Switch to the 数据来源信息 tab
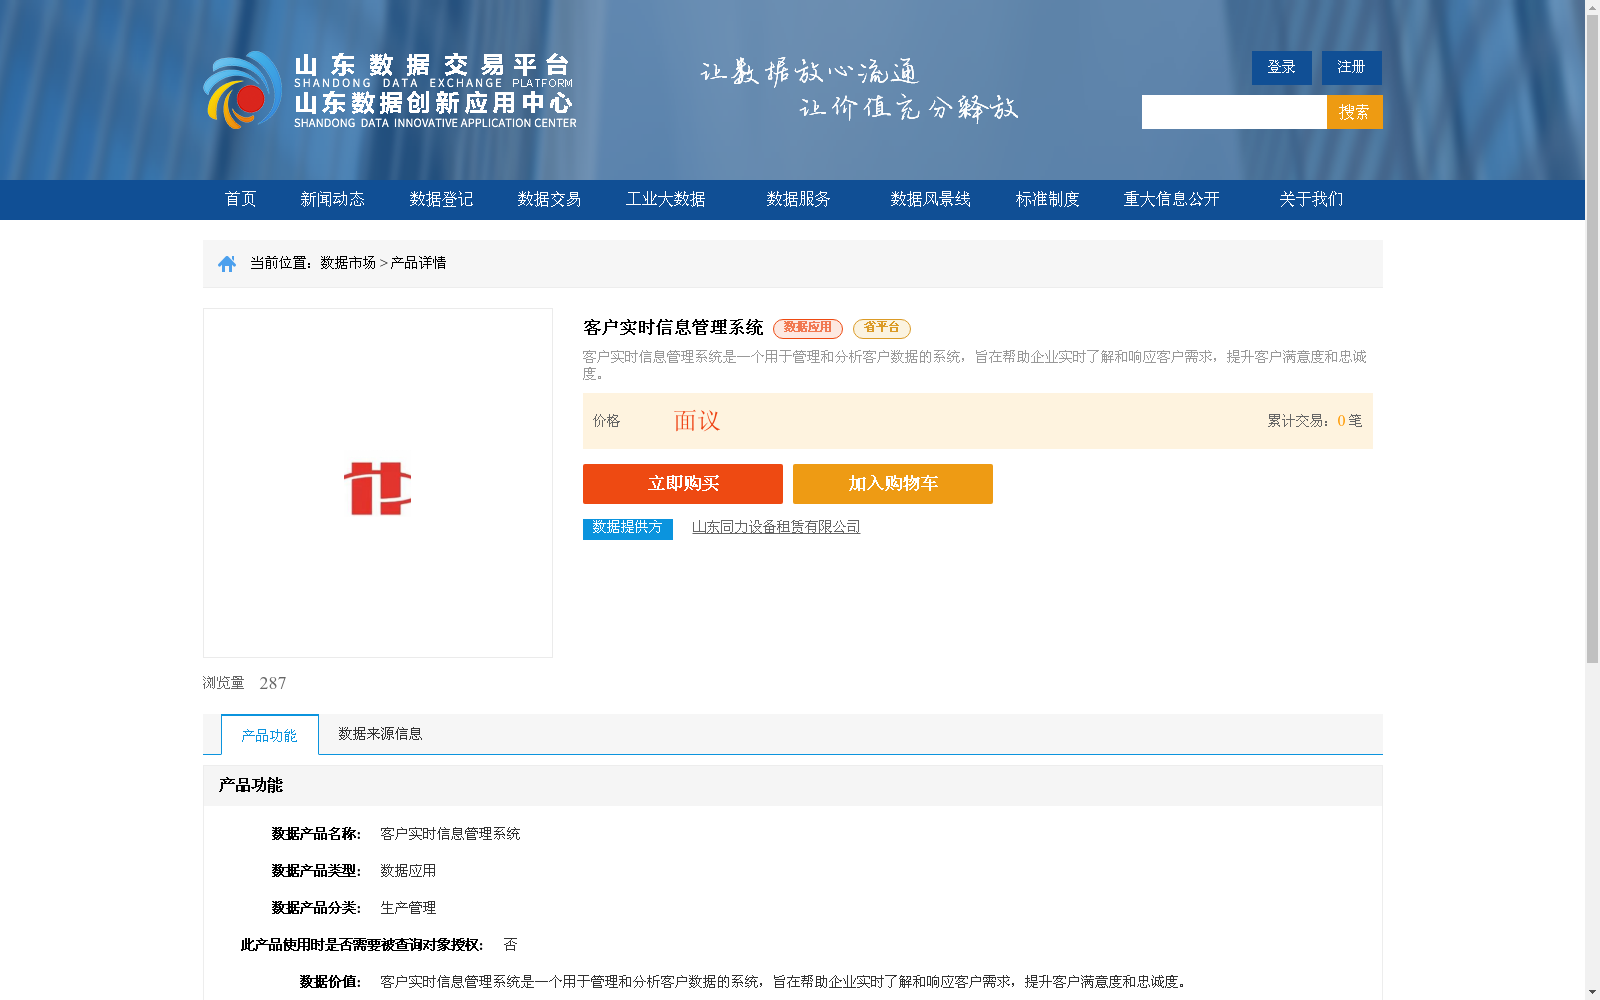 [x=380, y=734]
